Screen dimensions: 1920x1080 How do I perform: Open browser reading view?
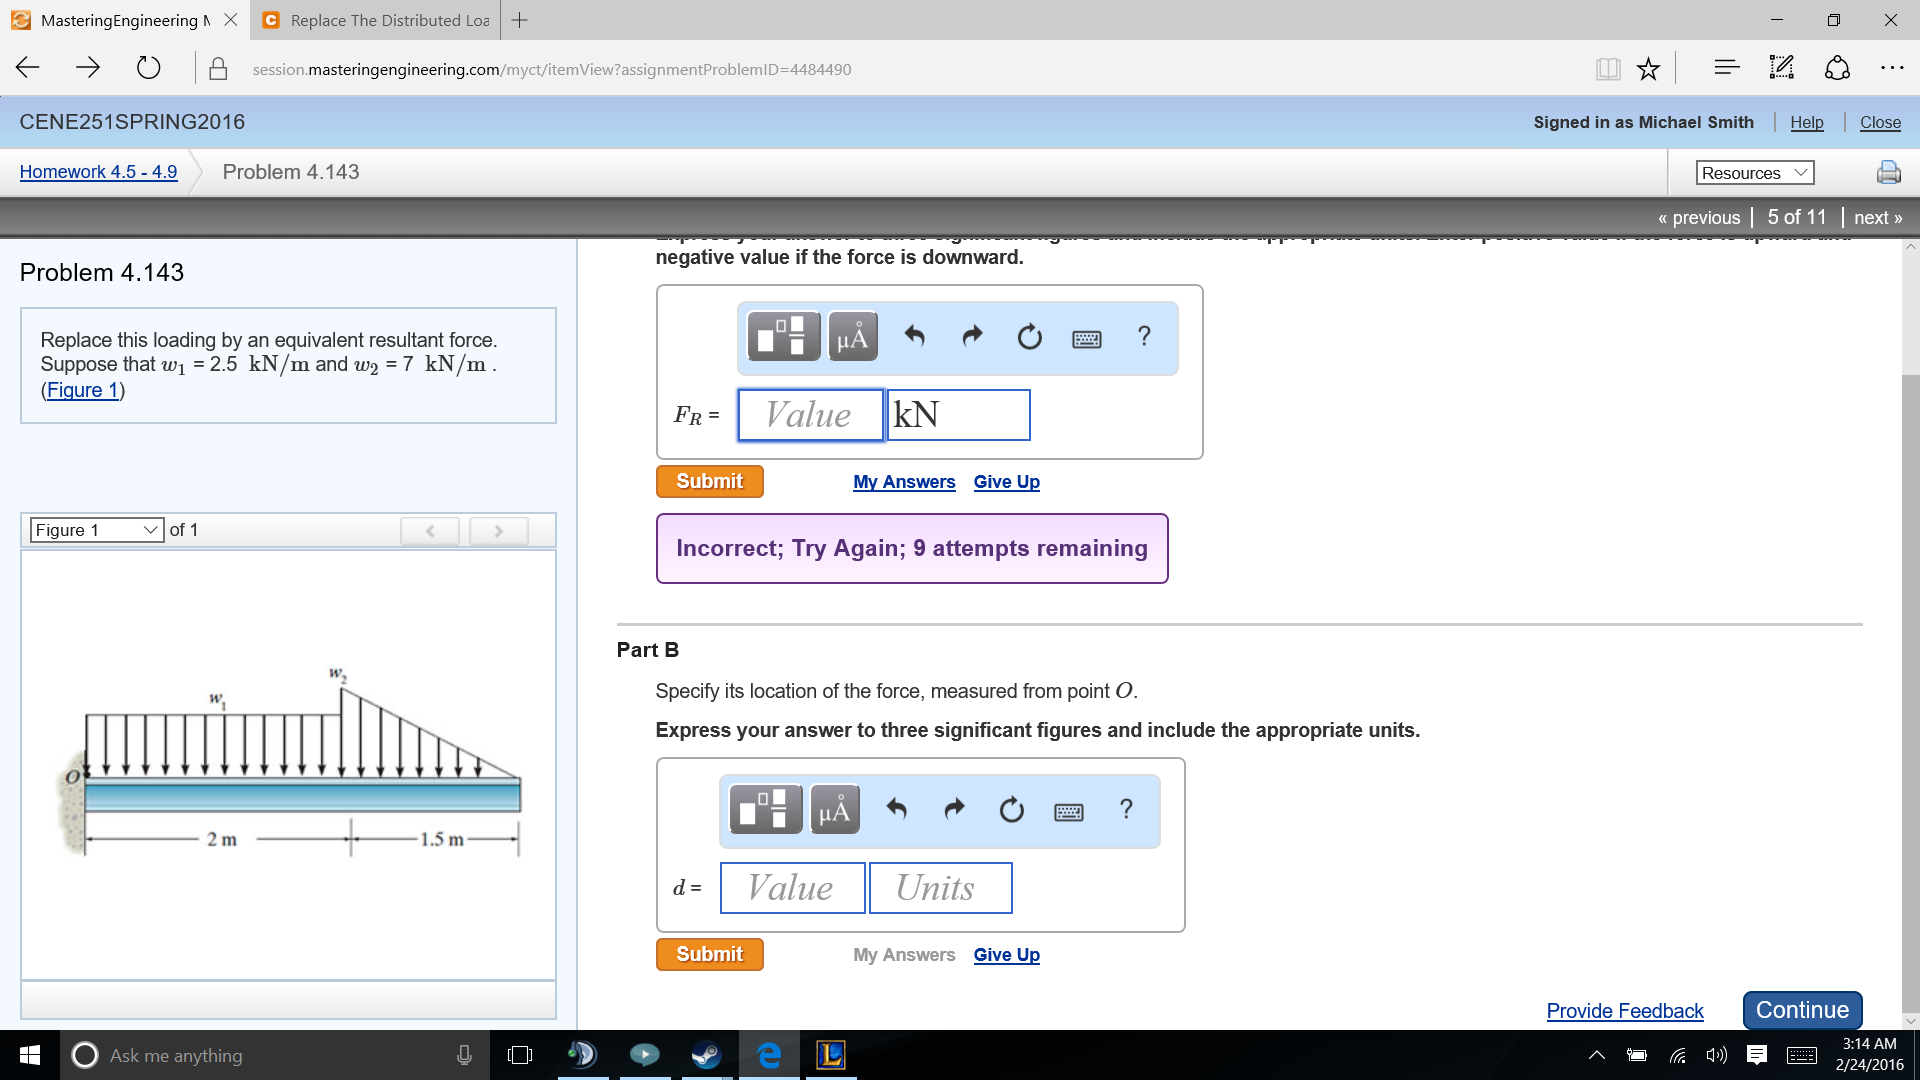click(x=1607, y=69)
